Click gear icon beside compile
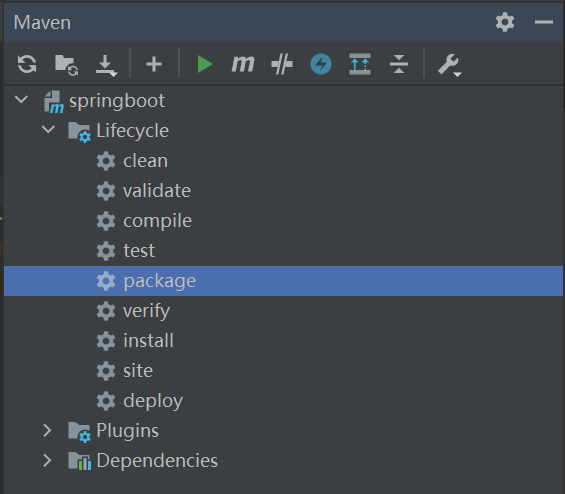The height and width of the screenshot is (494, 565). point(106,221)
